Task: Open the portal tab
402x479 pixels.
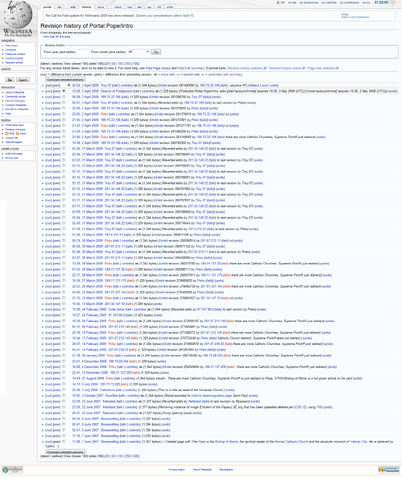Action: 47,7
